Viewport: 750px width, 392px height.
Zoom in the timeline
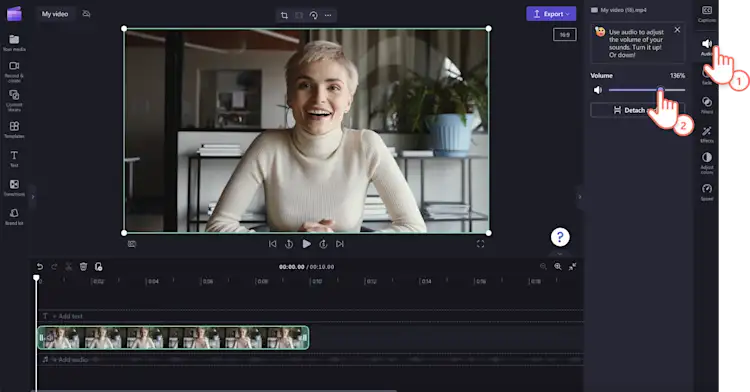pos(558,267)
